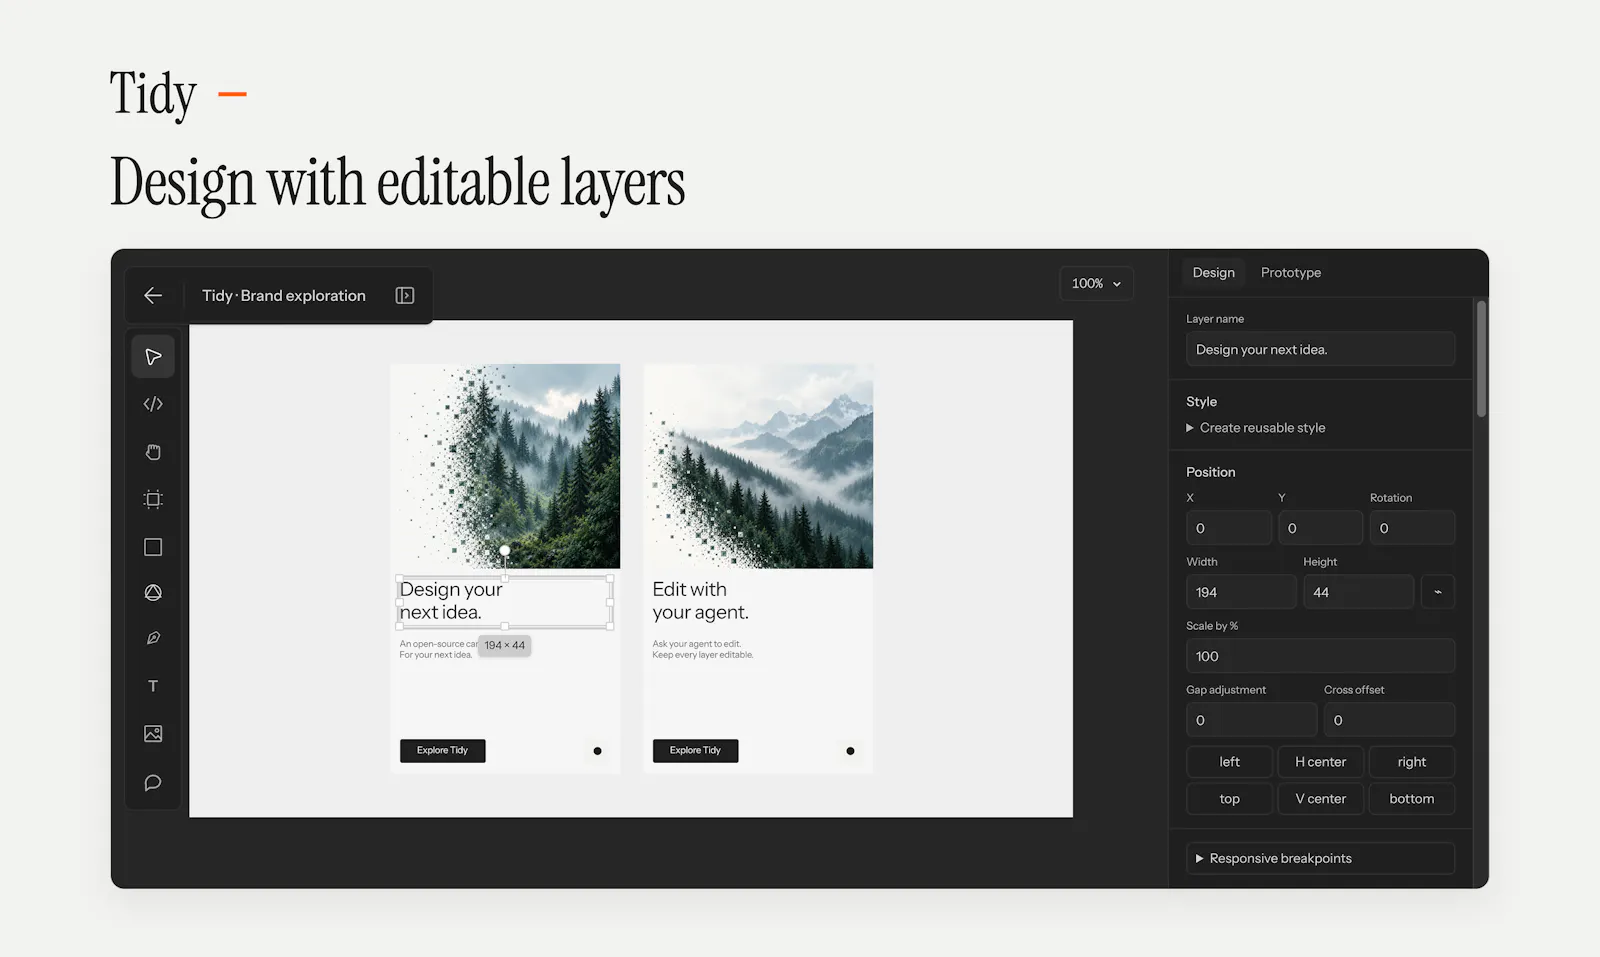Image resolution: width=1600 pixels, height=957 pixels.
Task: Click the Layer name input field
Action: 1320,350
